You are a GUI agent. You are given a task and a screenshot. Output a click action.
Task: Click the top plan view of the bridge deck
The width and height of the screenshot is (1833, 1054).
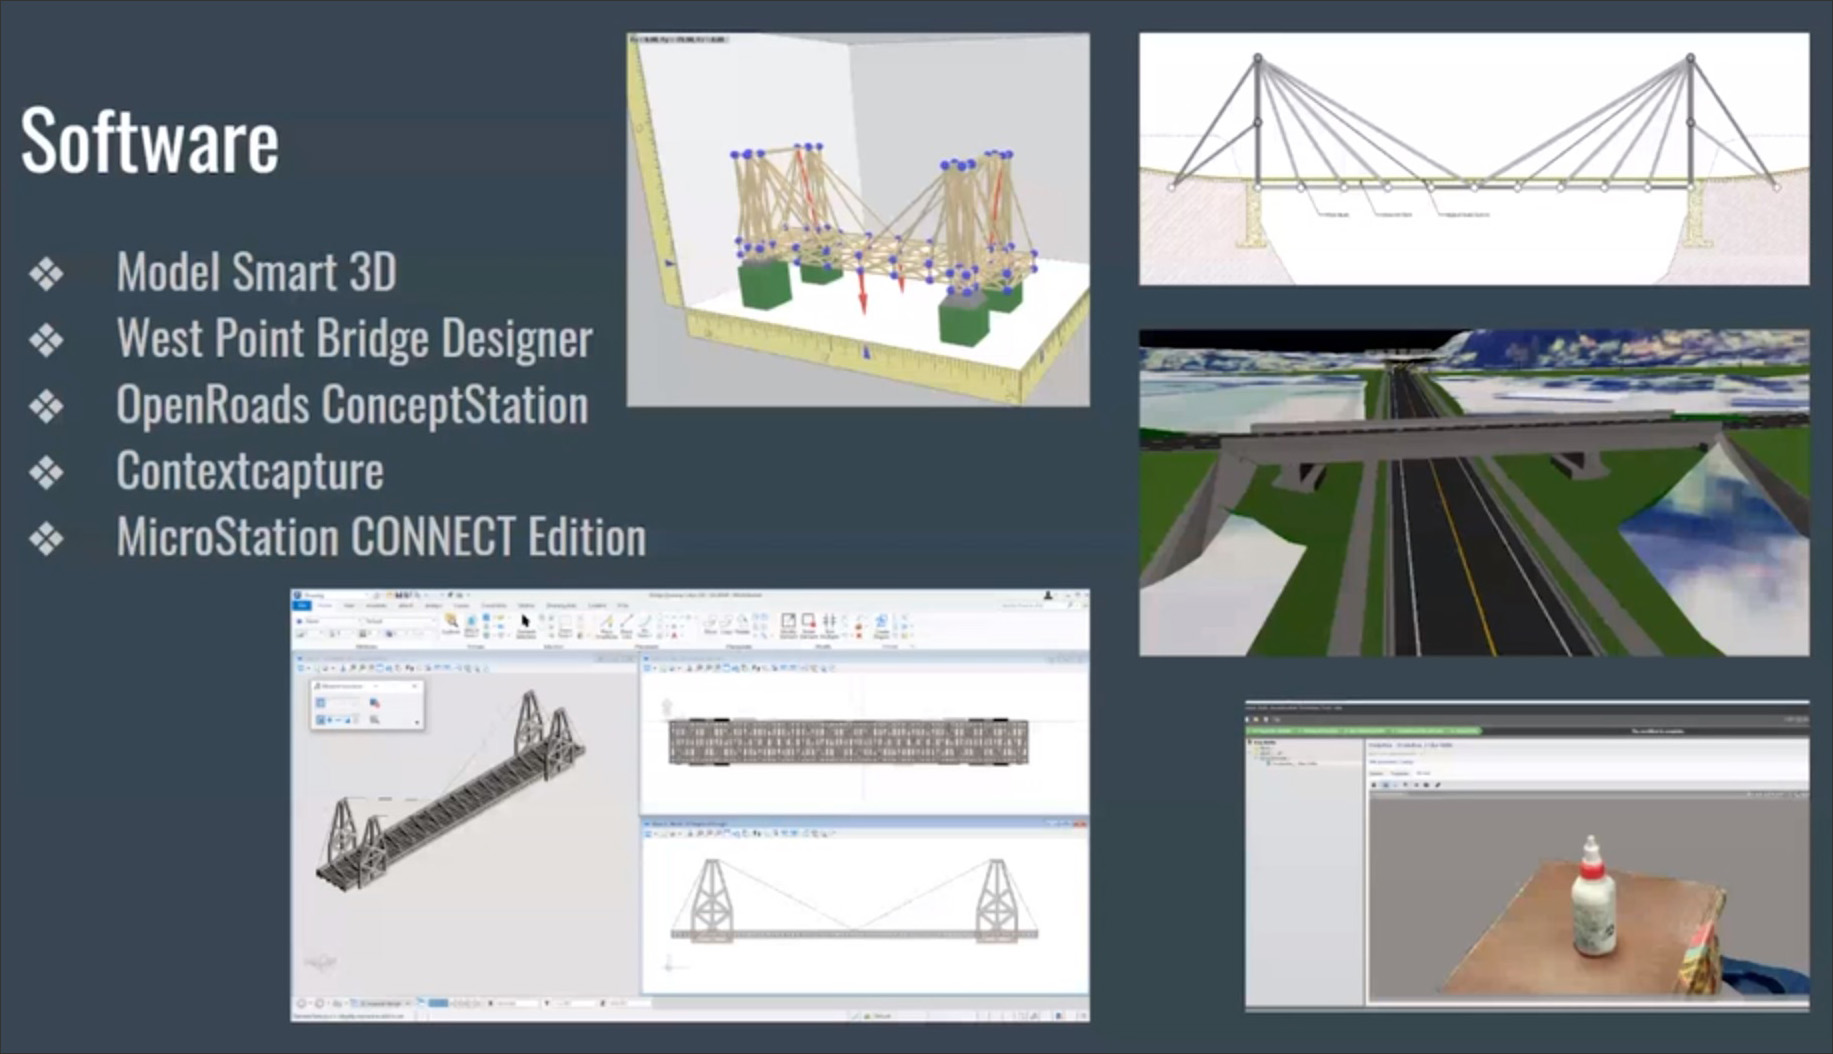point(848,742)
